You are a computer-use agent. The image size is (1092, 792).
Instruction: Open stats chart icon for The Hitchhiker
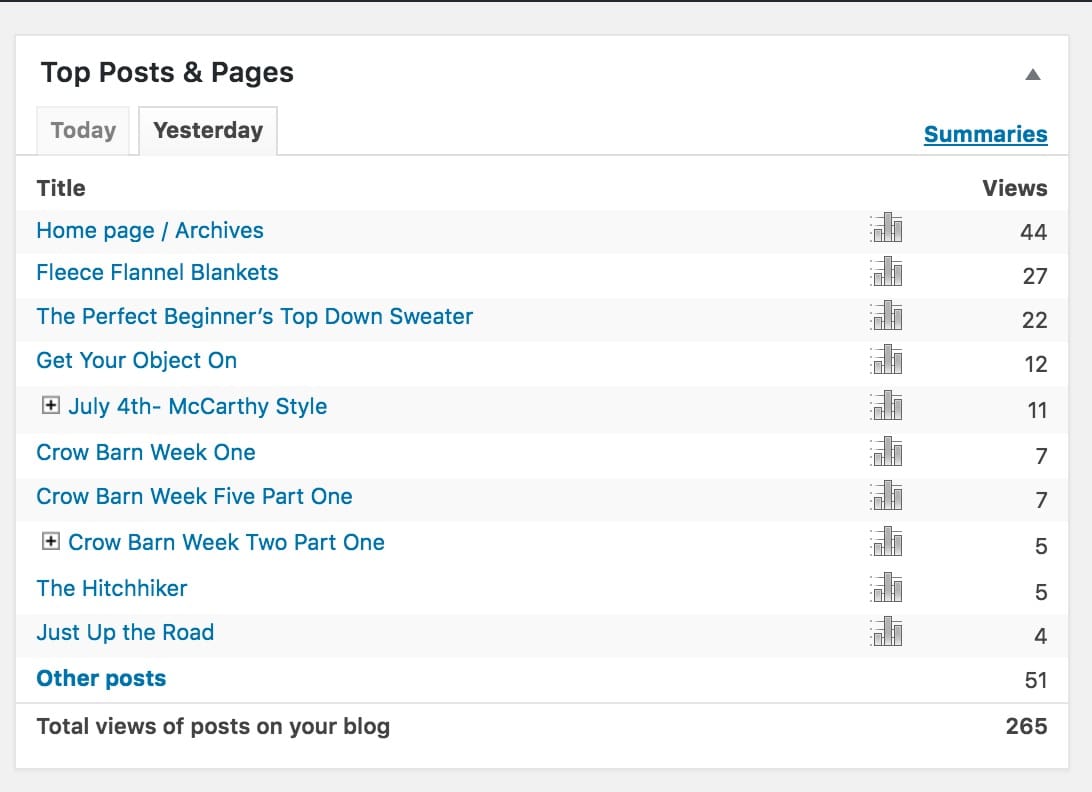point(886,588)
